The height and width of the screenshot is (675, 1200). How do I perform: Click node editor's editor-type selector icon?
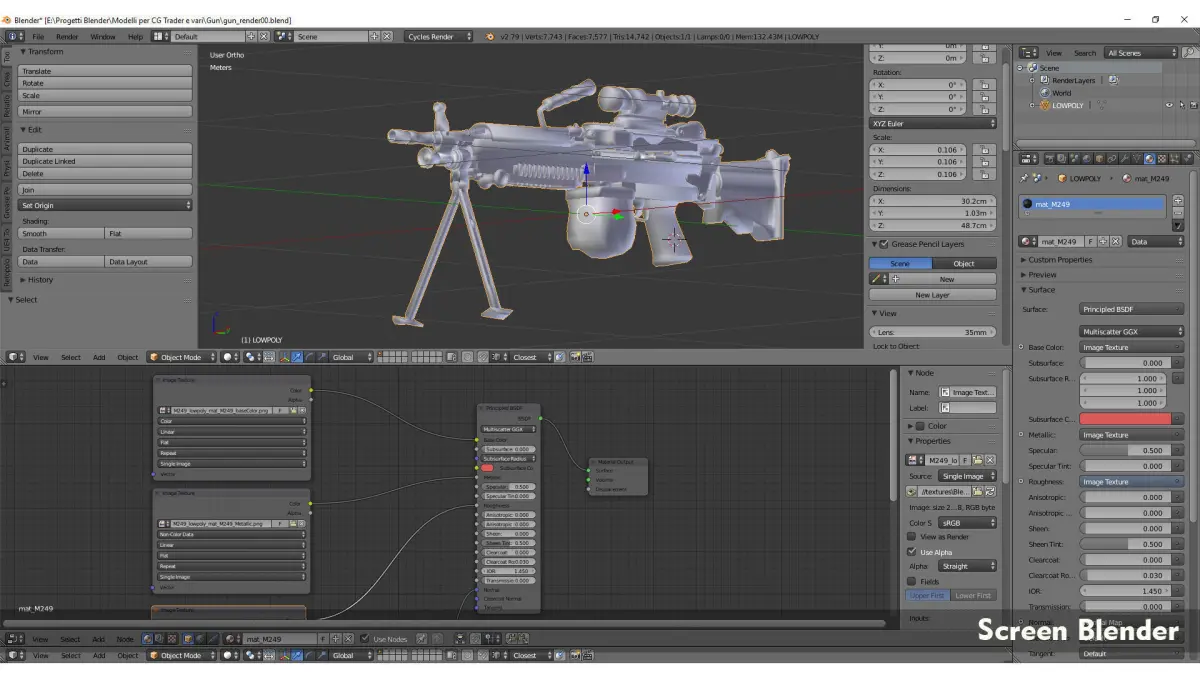click(x=15, y=638)
